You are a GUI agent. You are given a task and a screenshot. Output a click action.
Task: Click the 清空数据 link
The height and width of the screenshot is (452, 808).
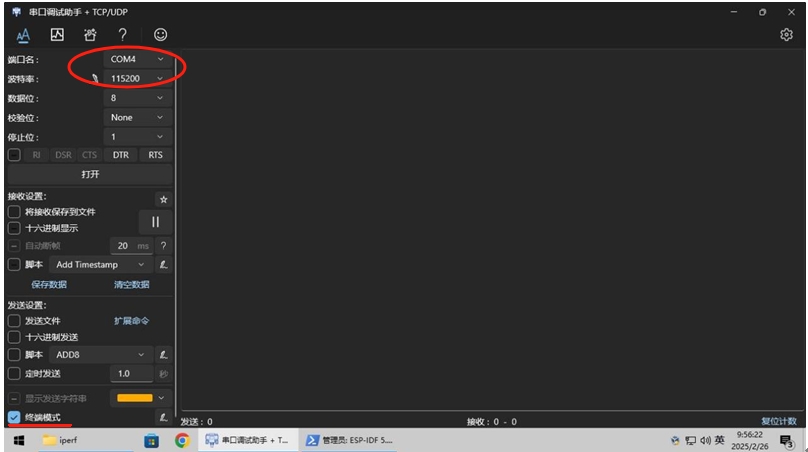pyautogui.click(x=131, y=284)
